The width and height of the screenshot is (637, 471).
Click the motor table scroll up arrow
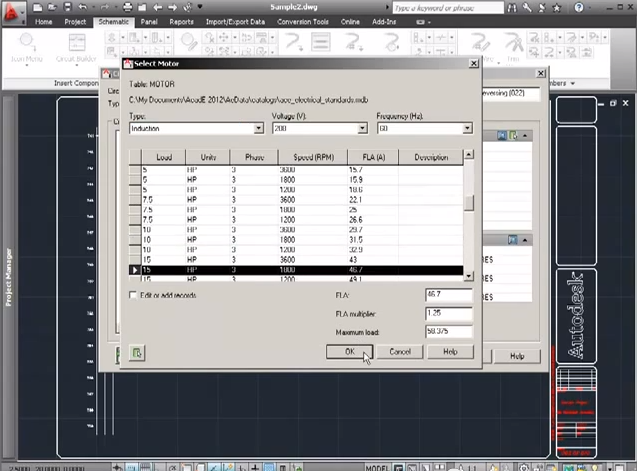pyautogui.click(x=468, y=154)
